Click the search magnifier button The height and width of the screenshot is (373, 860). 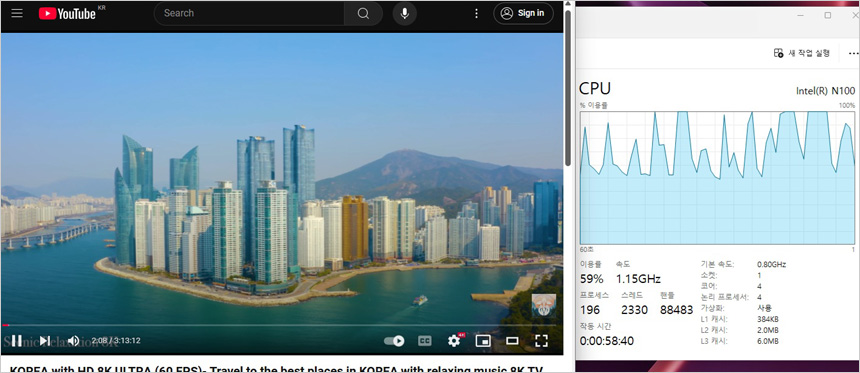click(363, 13)
